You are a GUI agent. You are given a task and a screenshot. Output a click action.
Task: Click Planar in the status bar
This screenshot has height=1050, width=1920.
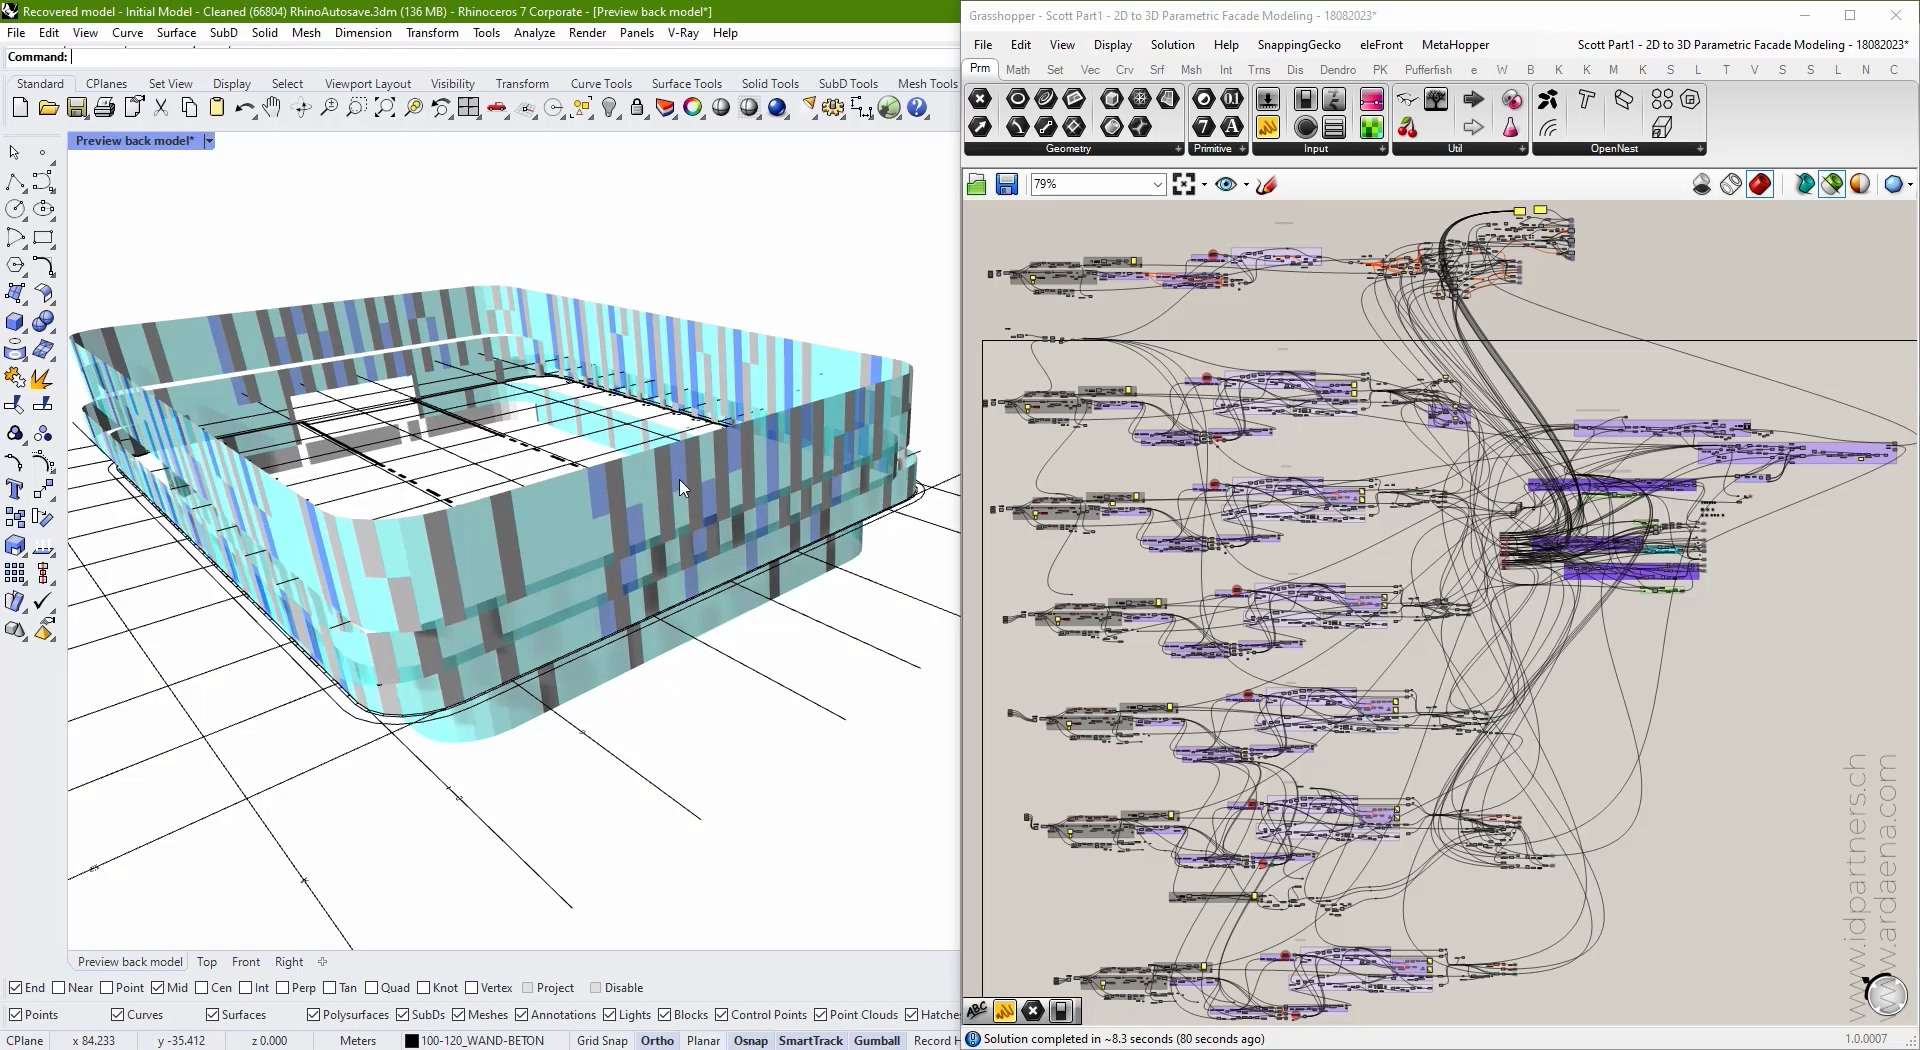point(704,1041)
